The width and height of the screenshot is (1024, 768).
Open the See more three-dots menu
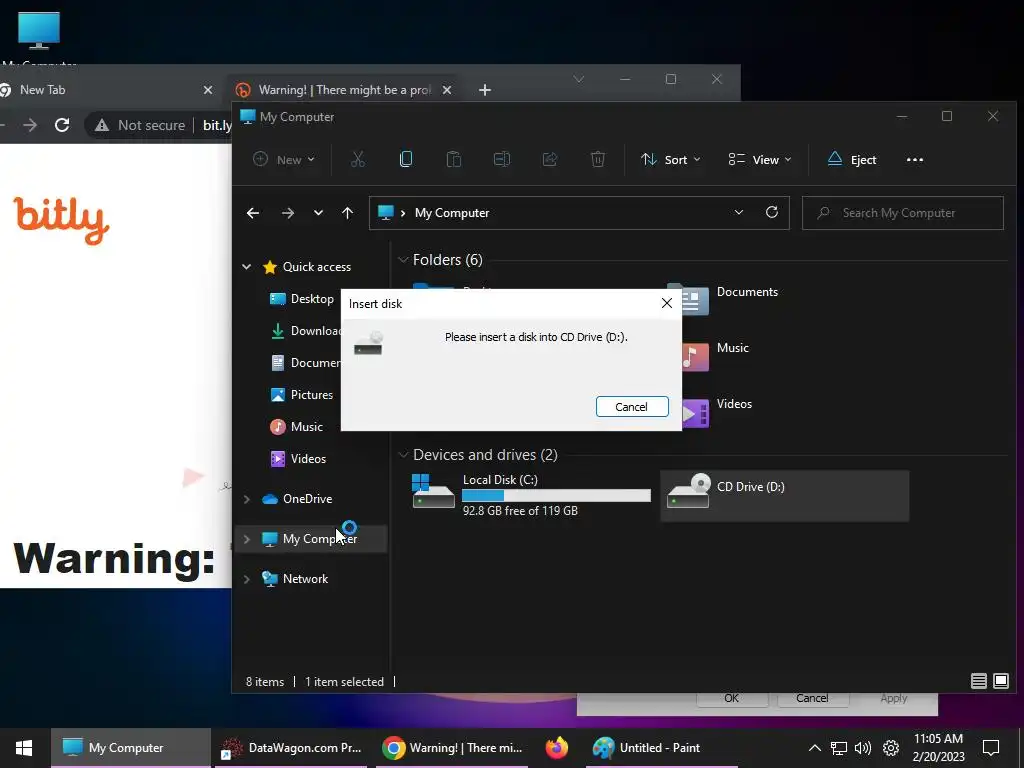pyautogui.click(x=915, y=159)
